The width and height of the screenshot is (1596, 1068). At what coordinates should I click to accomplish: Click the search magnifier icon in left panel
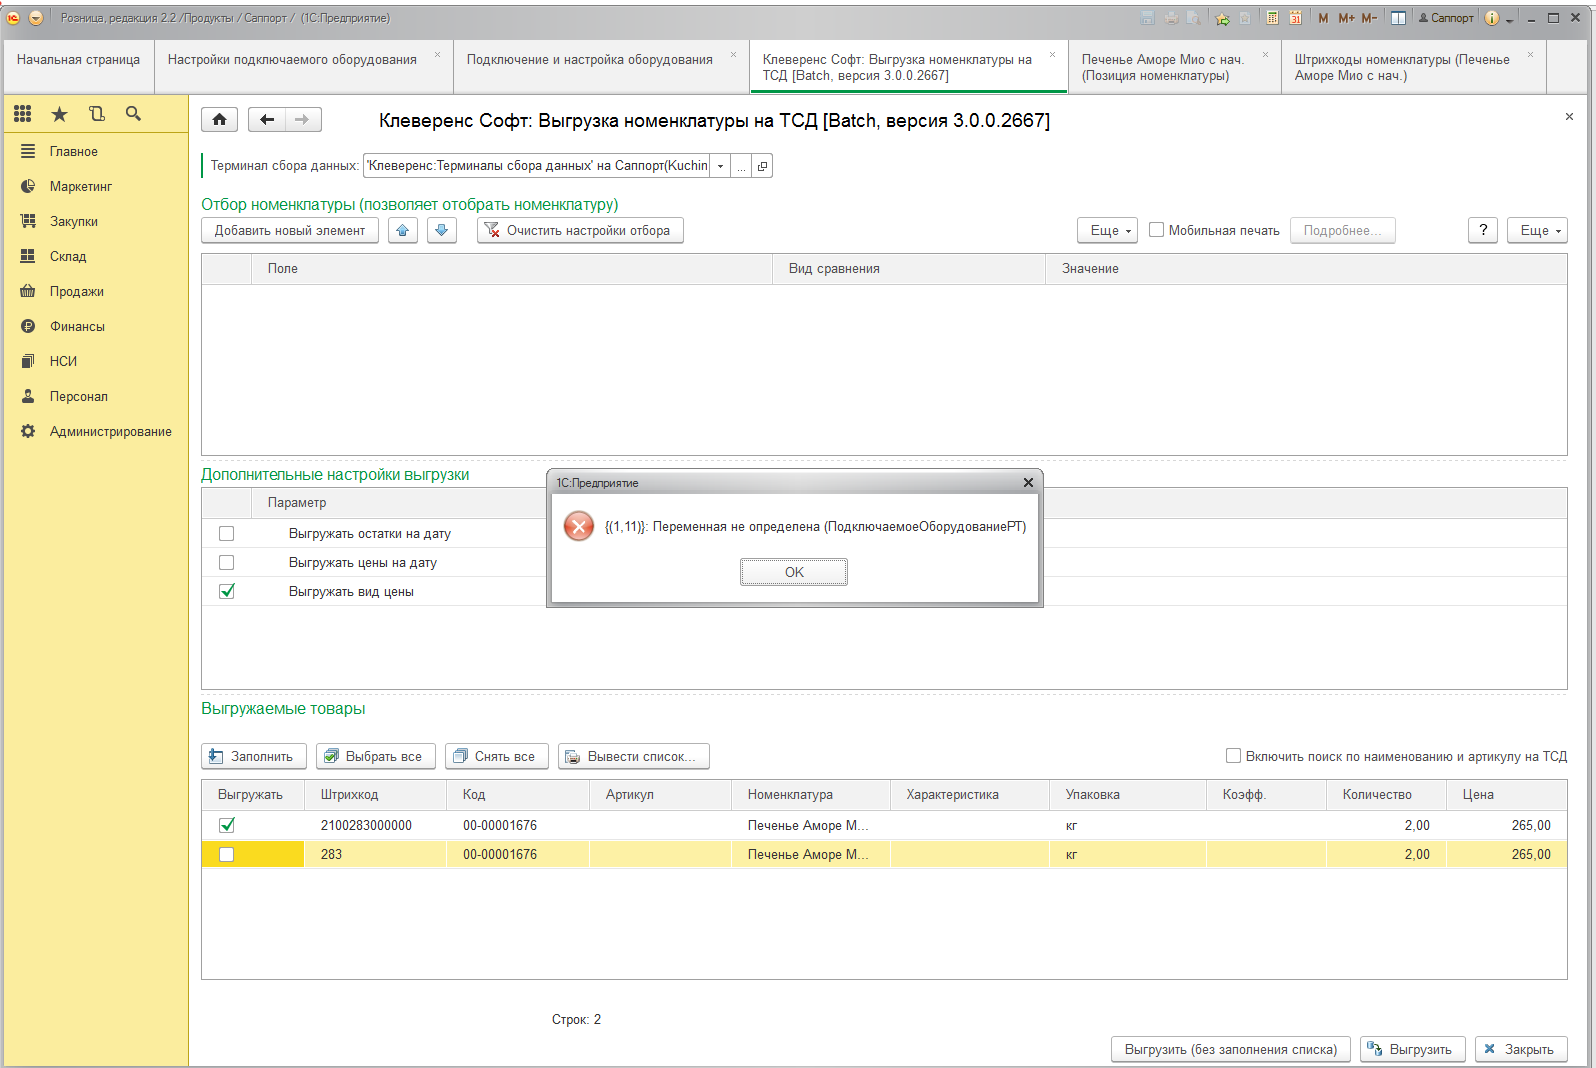pos(133,114)
